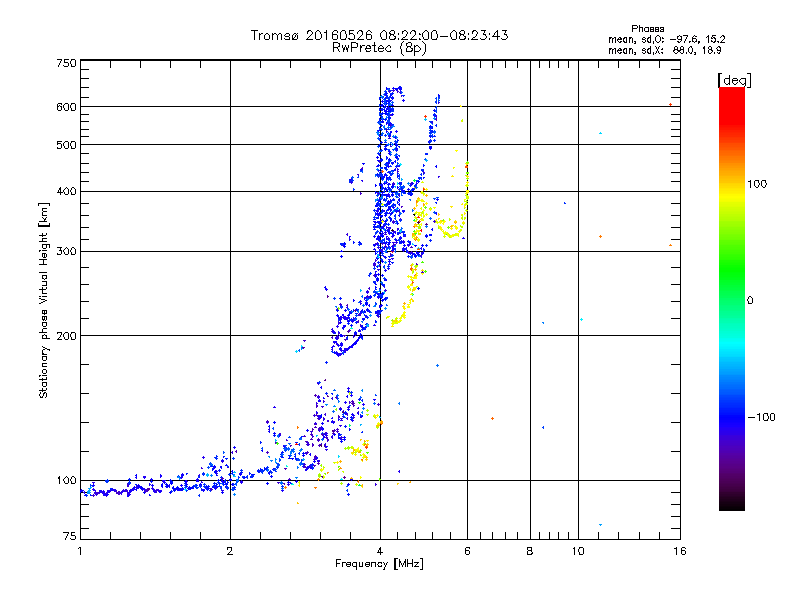Image resolution: width=800 pixels, height=600 pixels.
Task: Click the cyan data point below 100 km near 11 MHz
Action: pos(601,524)
